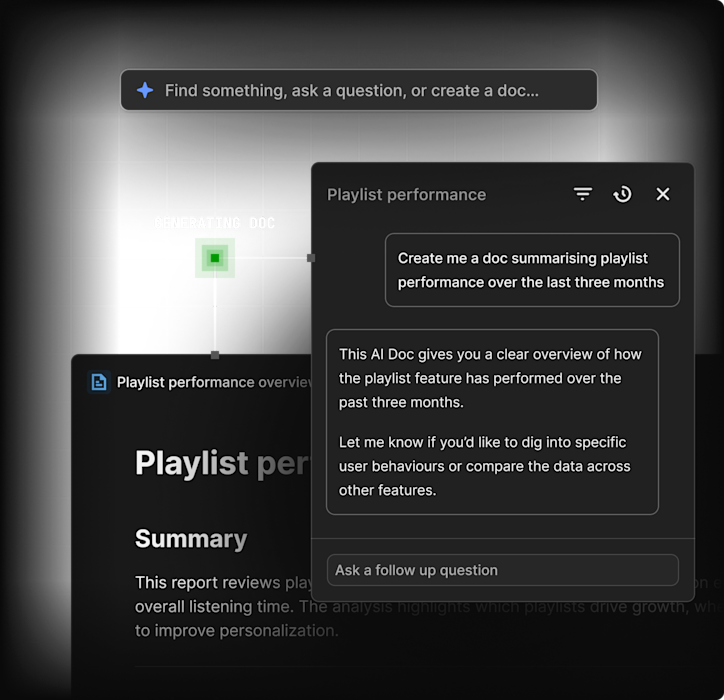
Task: Click the 'Let me know if you'd like' paragraph
Action: coord(484,466)
